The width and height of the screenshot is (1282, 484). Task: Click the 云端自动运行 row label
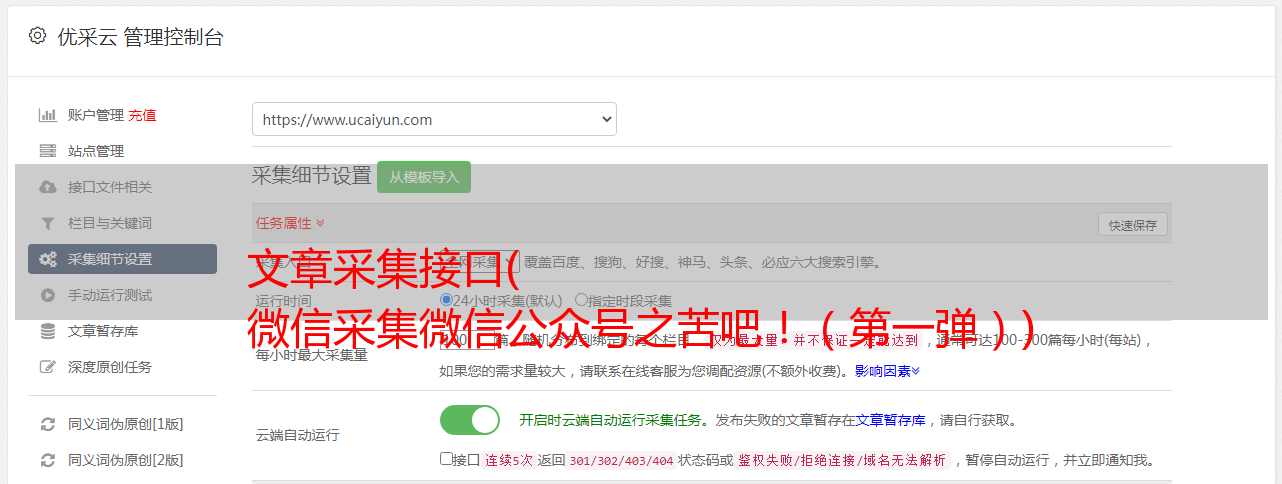pyautogui.click(x=297, y=435)
